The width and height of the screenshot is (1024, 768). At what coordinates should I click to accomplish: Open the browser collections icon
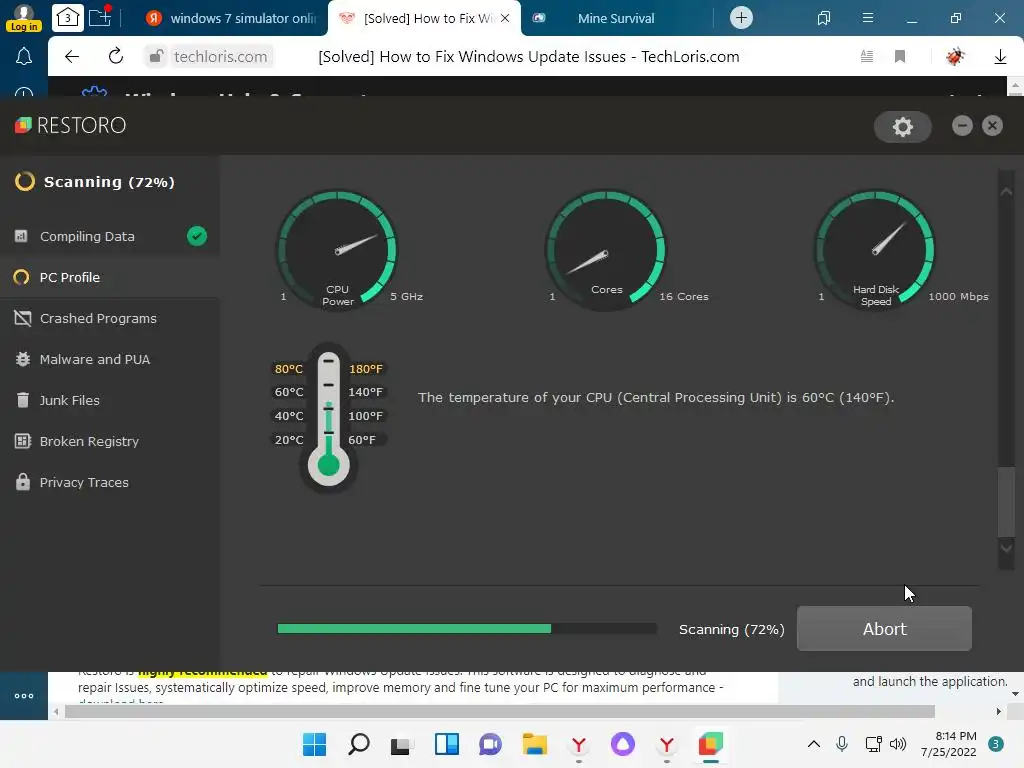coord(824,18)
